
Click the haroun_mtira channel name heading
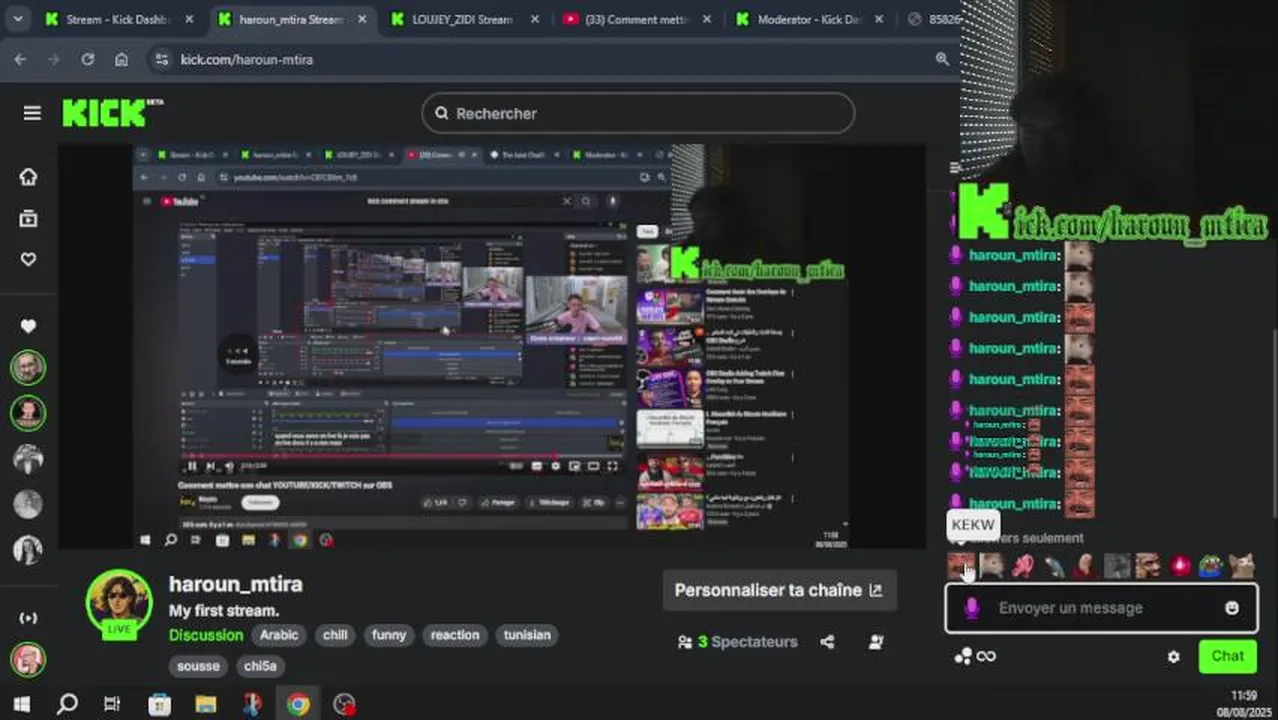(x=235, y=584)
